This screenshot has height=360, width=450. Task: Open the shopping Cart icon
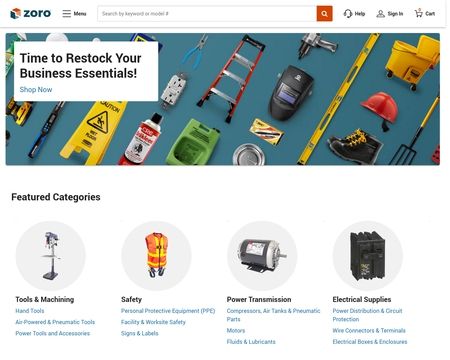click(419, 13)
